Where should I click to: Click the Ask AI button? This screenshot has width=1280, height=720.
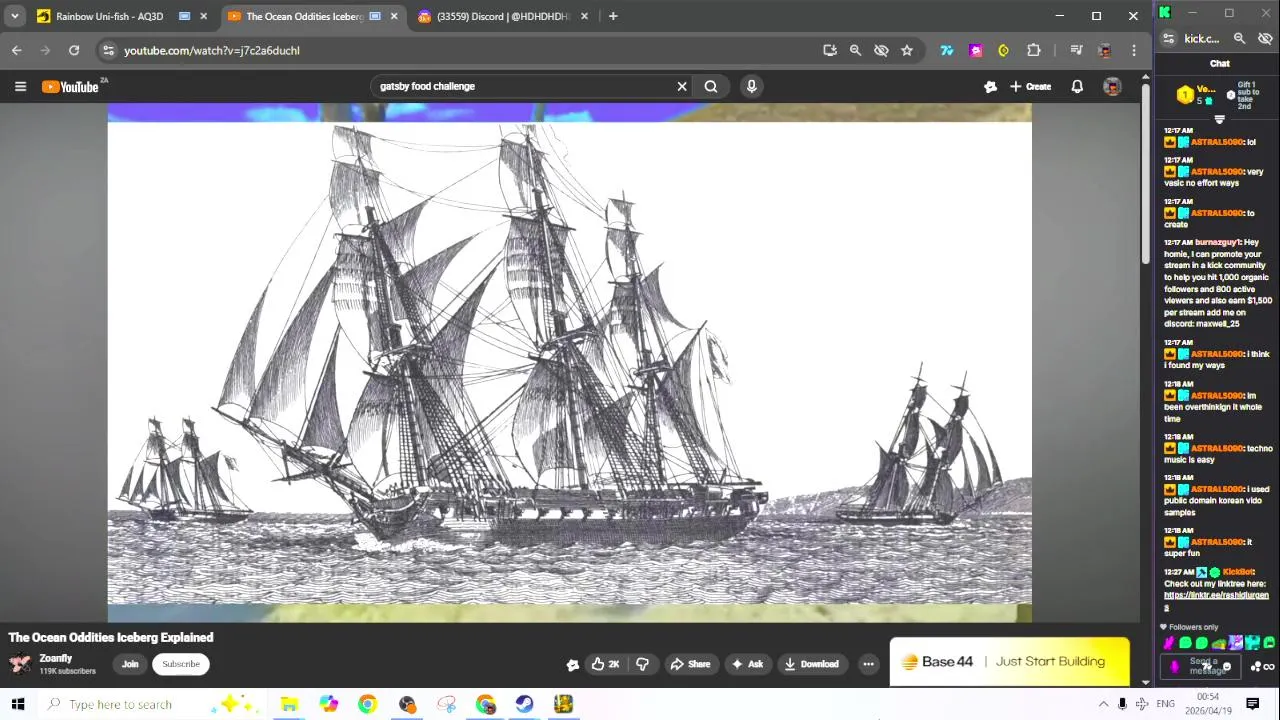[747, 664]
